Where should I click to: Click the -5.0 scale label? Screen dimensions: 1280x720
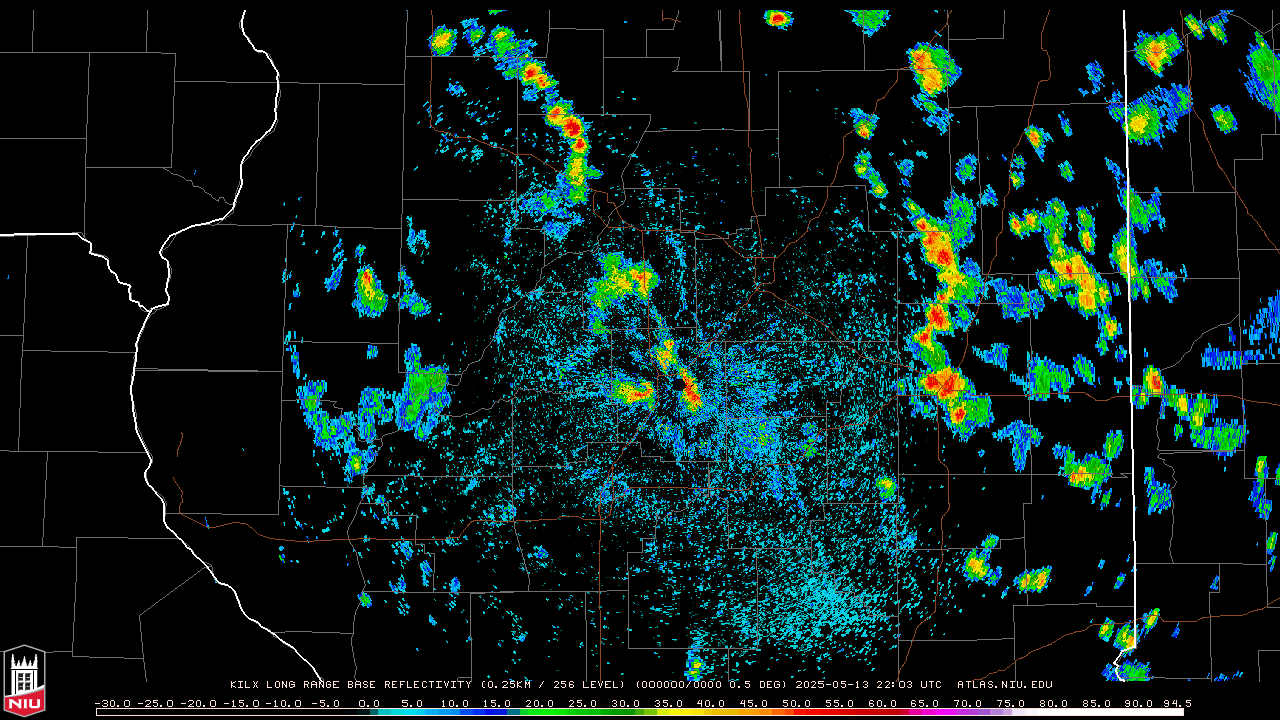click(326, 704)
